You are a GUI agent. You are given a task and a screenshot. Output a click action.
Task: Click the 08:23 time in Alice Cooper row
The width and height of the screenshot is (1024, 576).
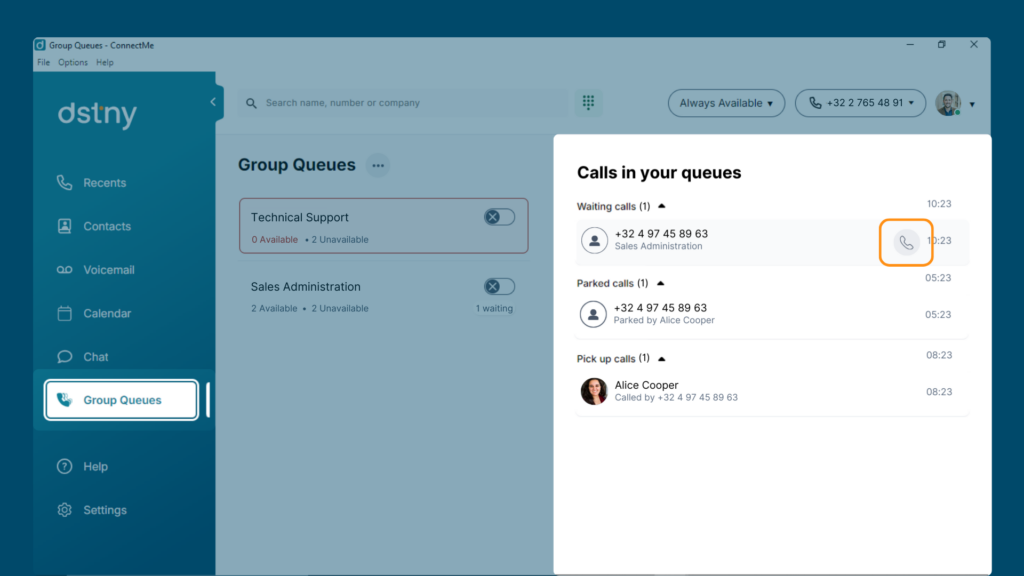click(939, 392)
